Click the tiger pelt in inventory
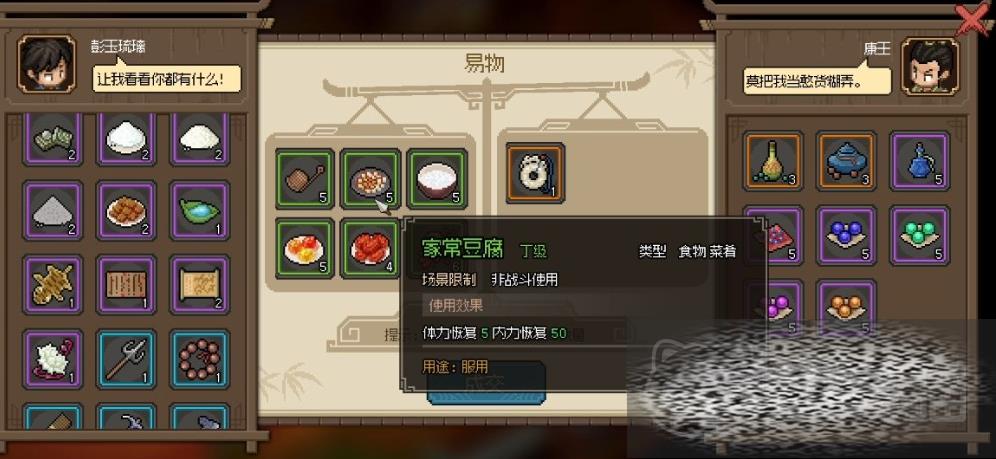The image size is (996, 459). point(52,284)
